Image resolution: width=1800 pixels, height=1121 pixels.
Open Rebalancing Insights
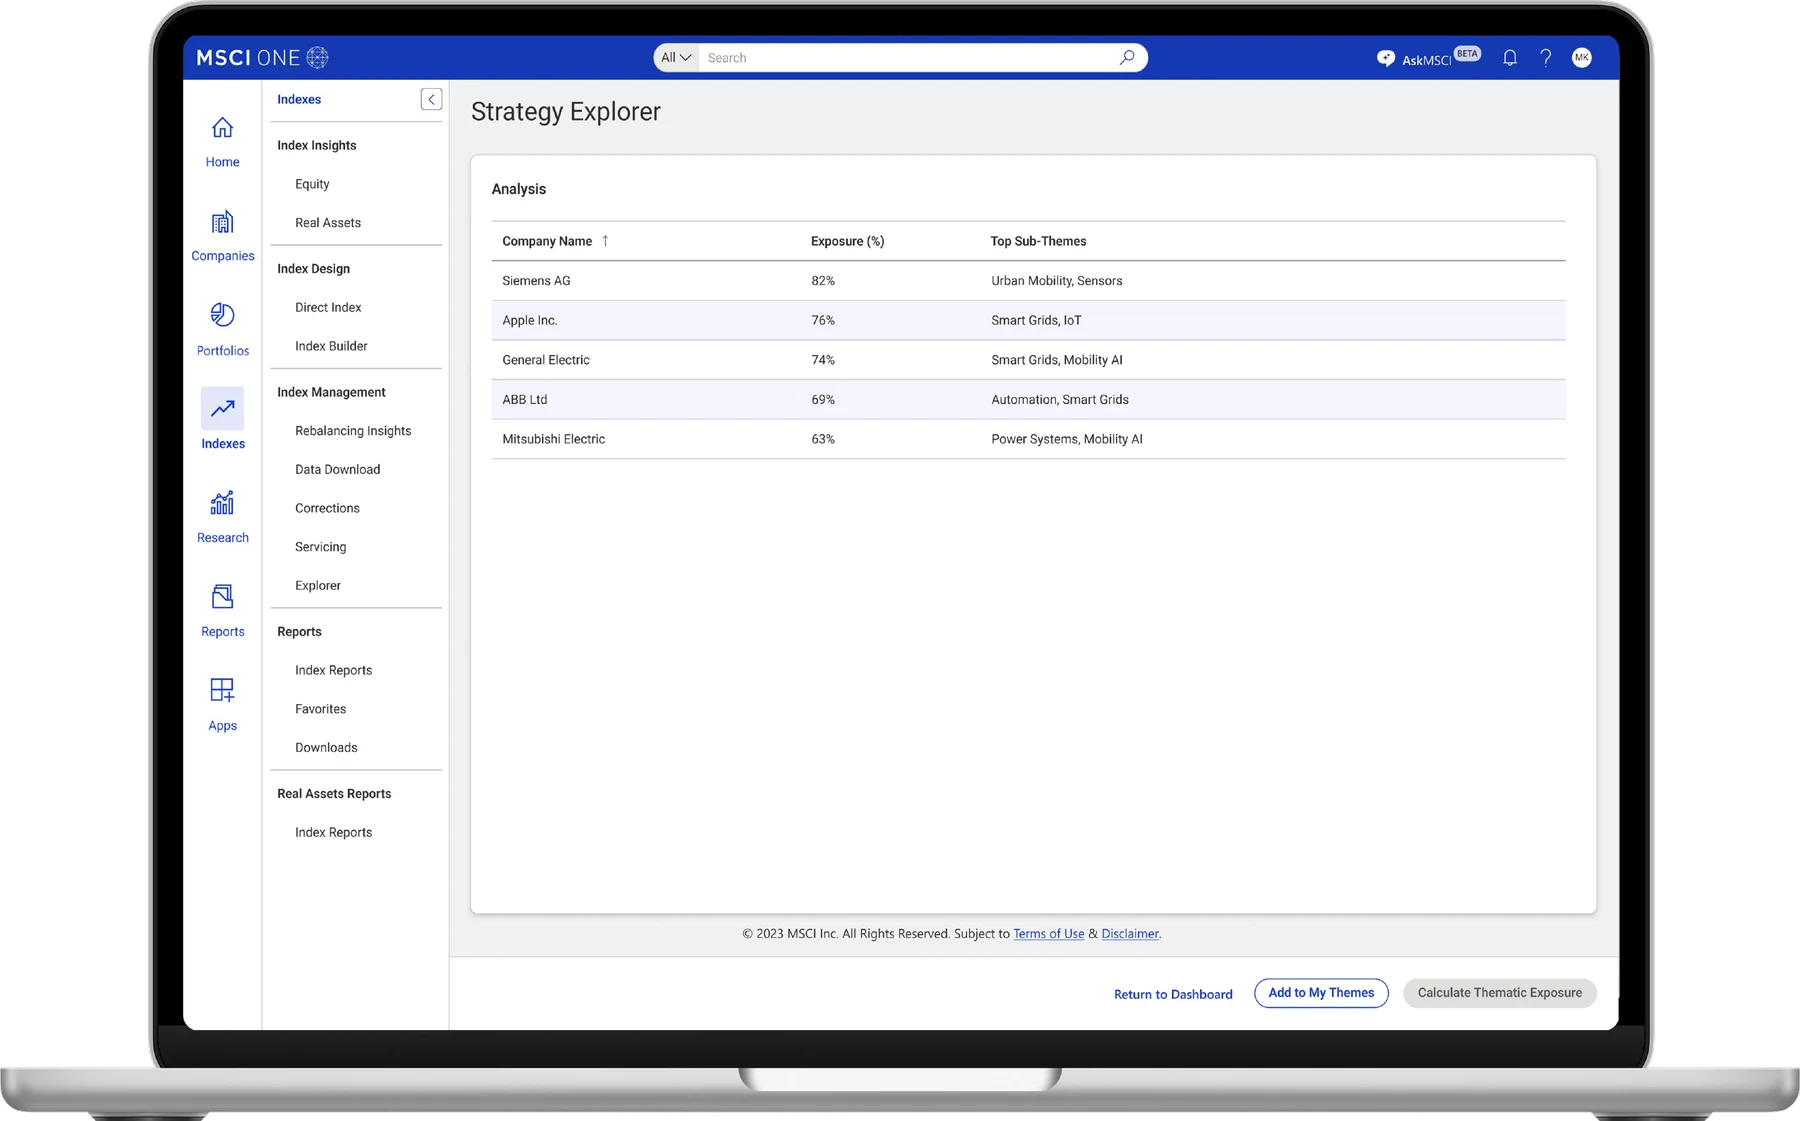353,431
